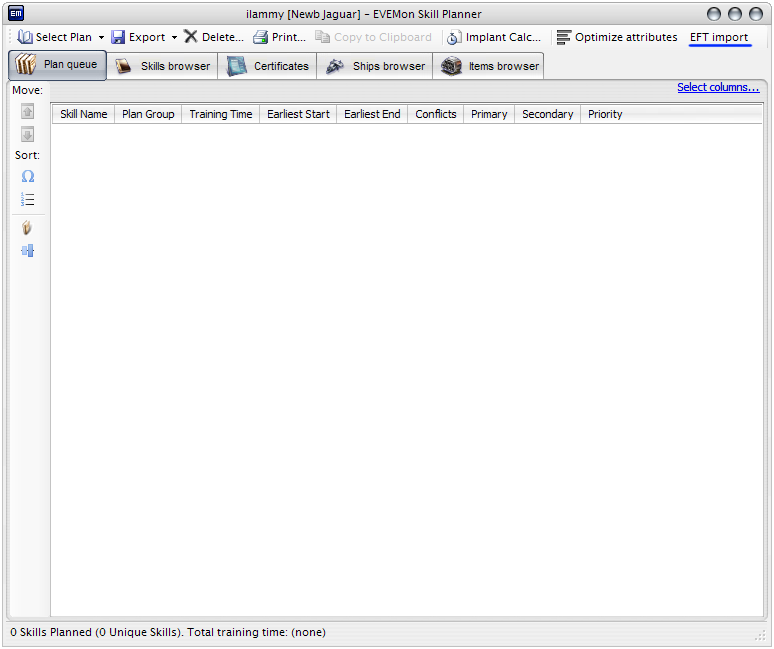774x649 pixels.
Task: Delete the current plan
Action: point(213,37)
